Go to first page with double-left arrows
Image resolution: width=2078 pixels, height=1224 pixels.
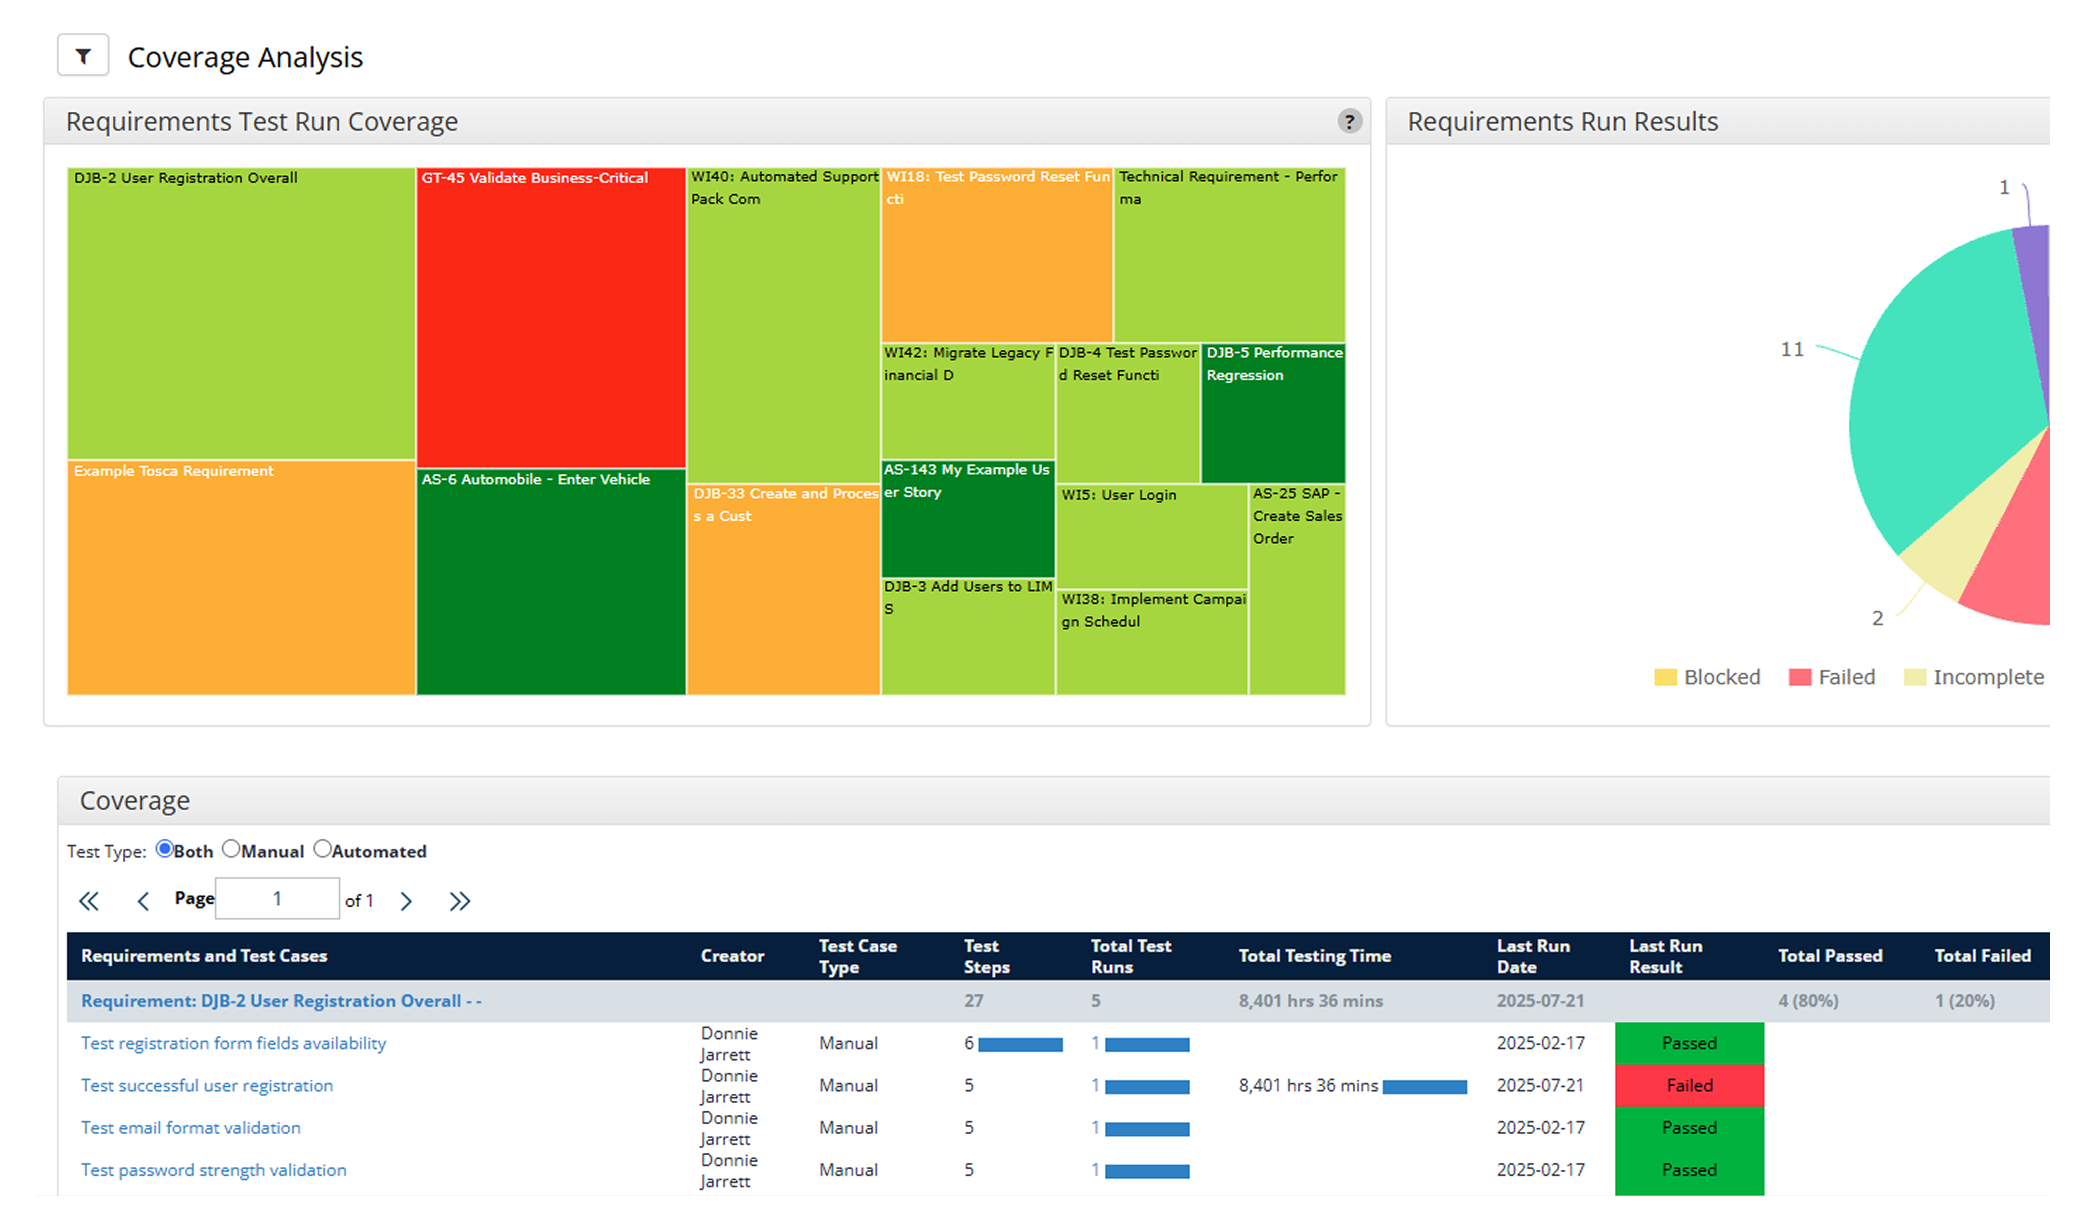tap(89, 901)
